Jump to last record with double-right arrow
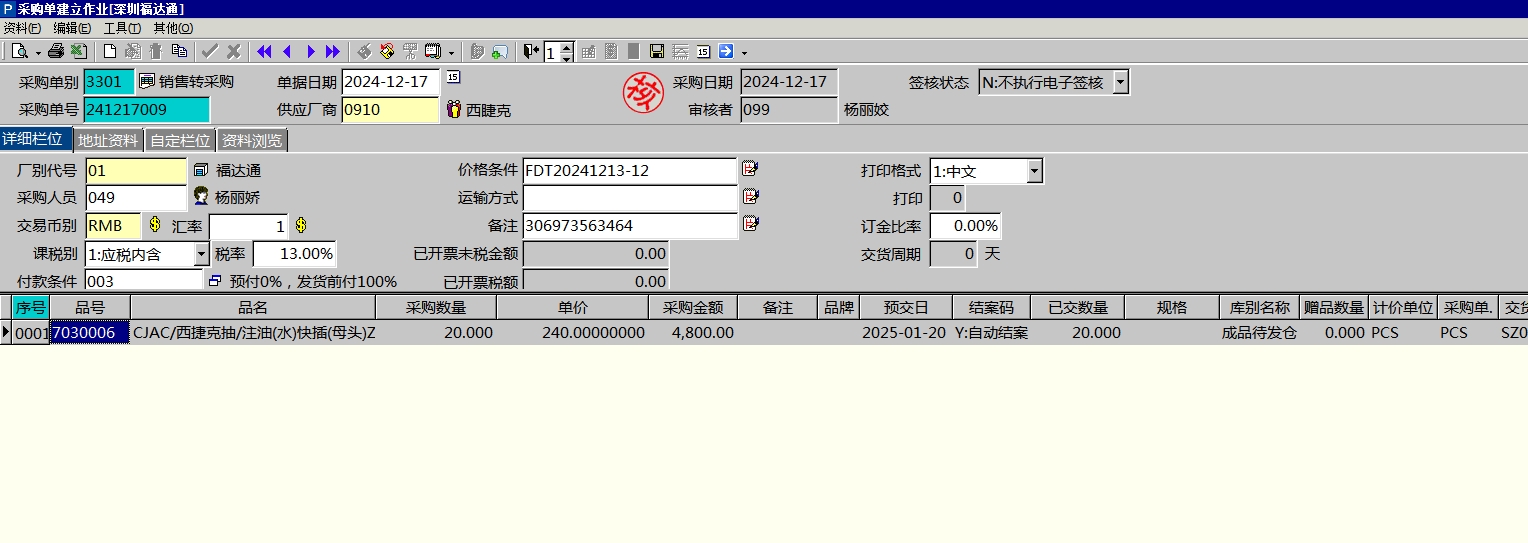This screenshot has width=1528, height=543. click(x=333, y=51)
